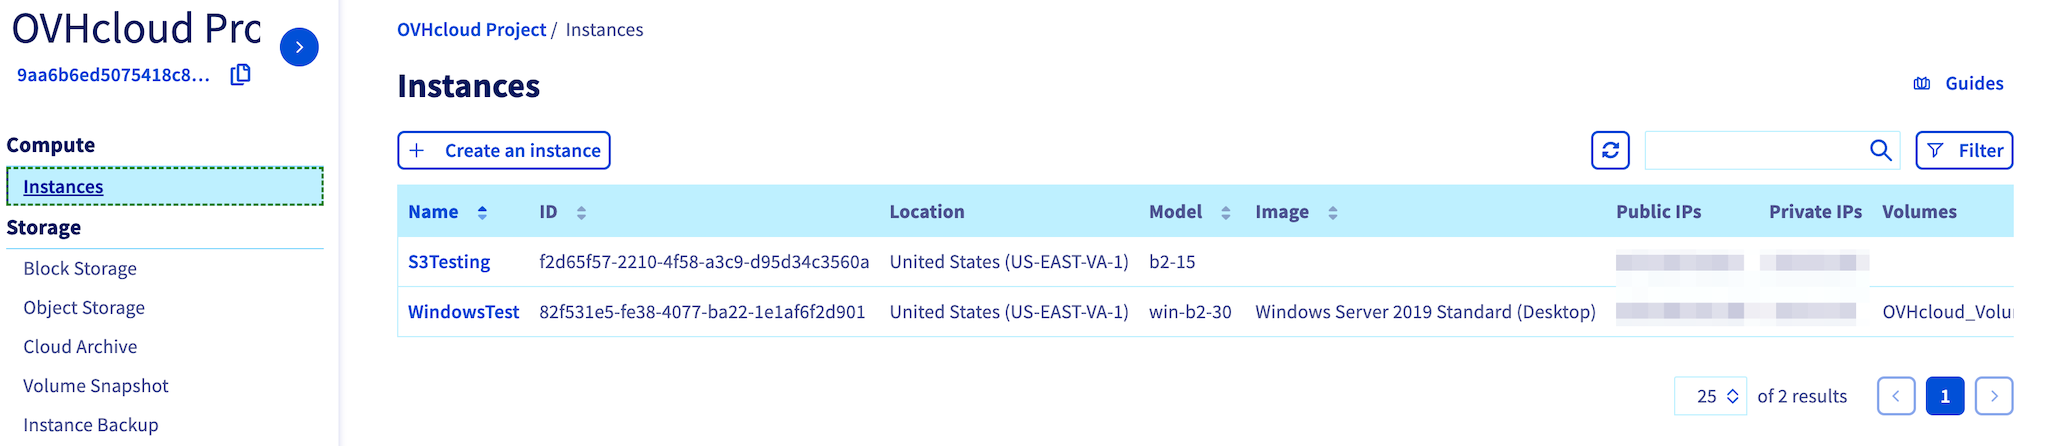The image size is (2048, 446).
Task: Open the Filter button
Action: [1964, 150]
